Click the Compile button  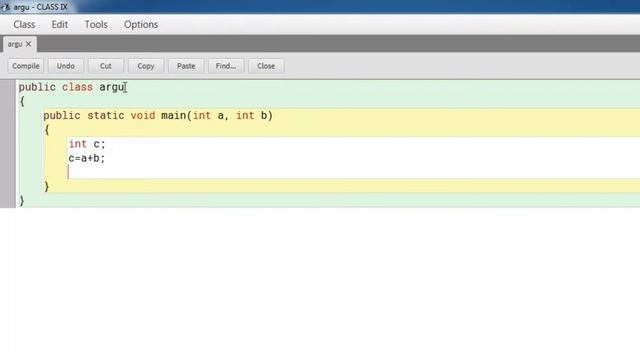tap(26, 66)
